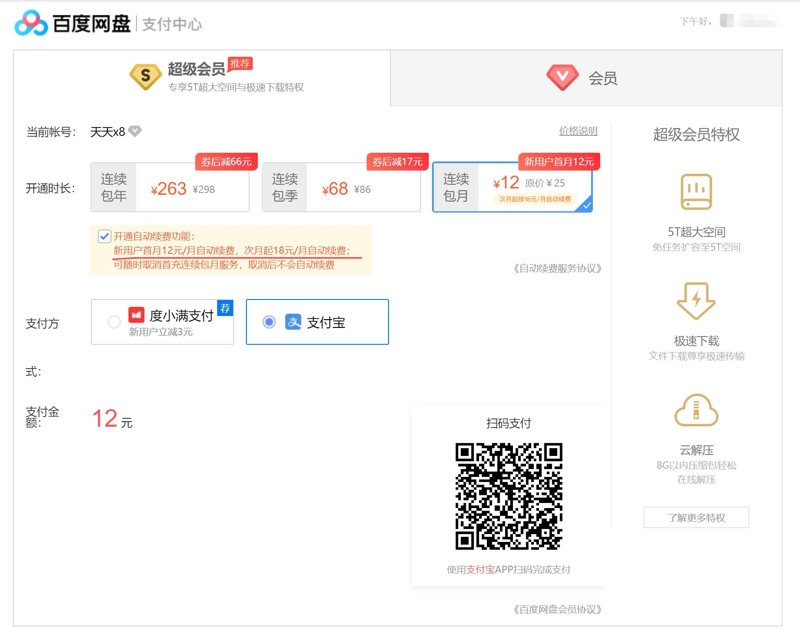Switch to the 会员 tab
Screen dimensions: 800x637
point(586,78)
